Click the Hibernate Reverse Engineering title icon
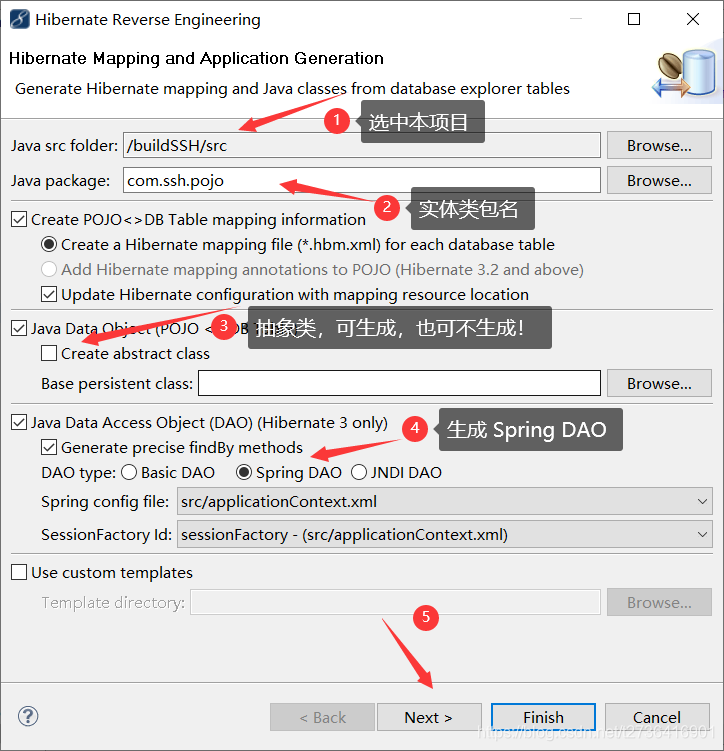This screenshot has height=751, width=724. point(20,19)
